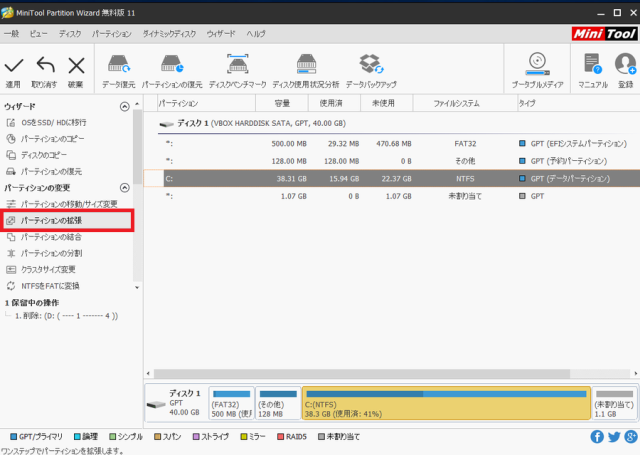Select the 500.00 MB FAT32 partition row

coord(392,144)
